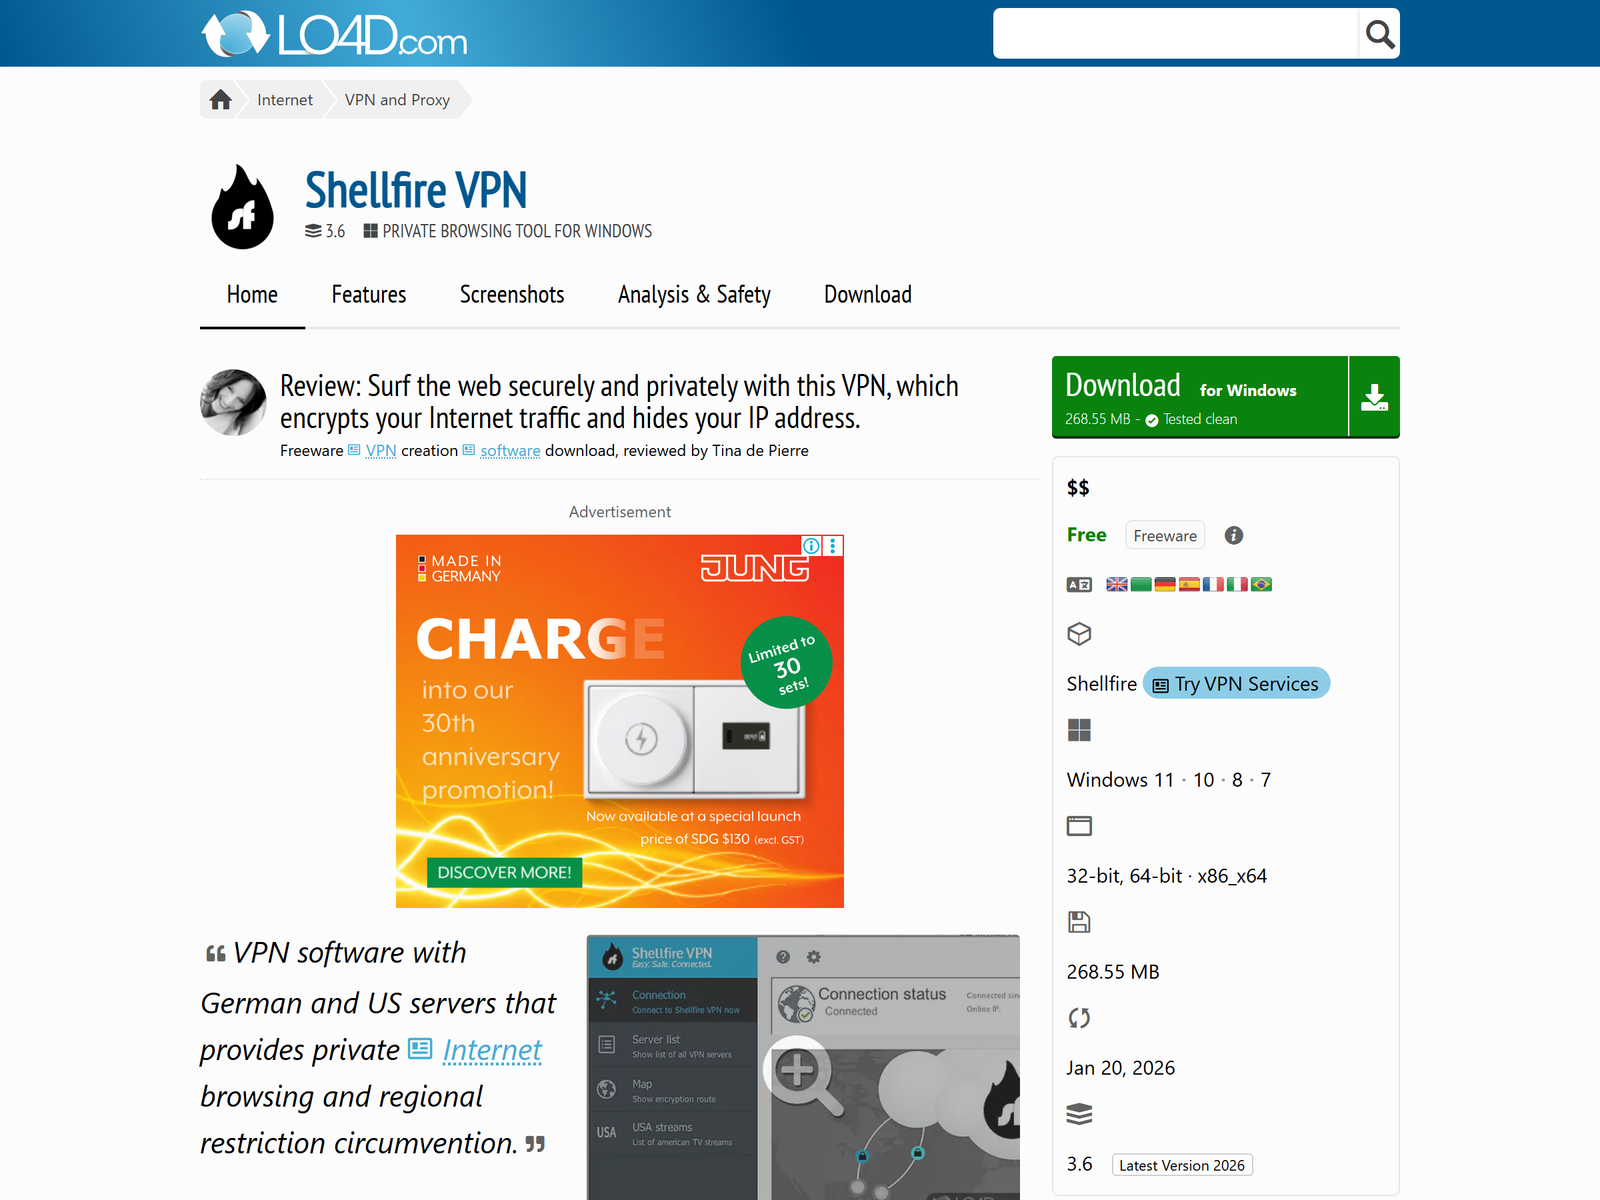This screenshot has height=1200, width=1600.
Task: Go to home via breadcrumb house icon
Action: tap(221, 99)
